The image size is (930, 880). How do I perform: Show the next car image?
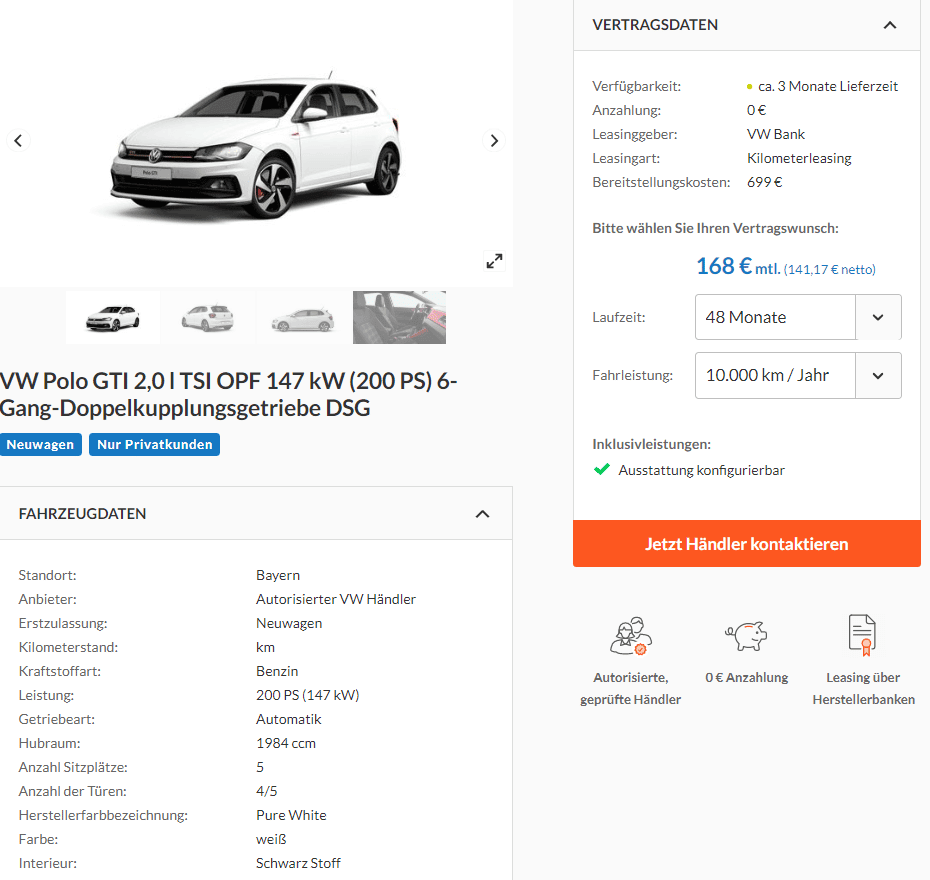click(x=494, y=141)
